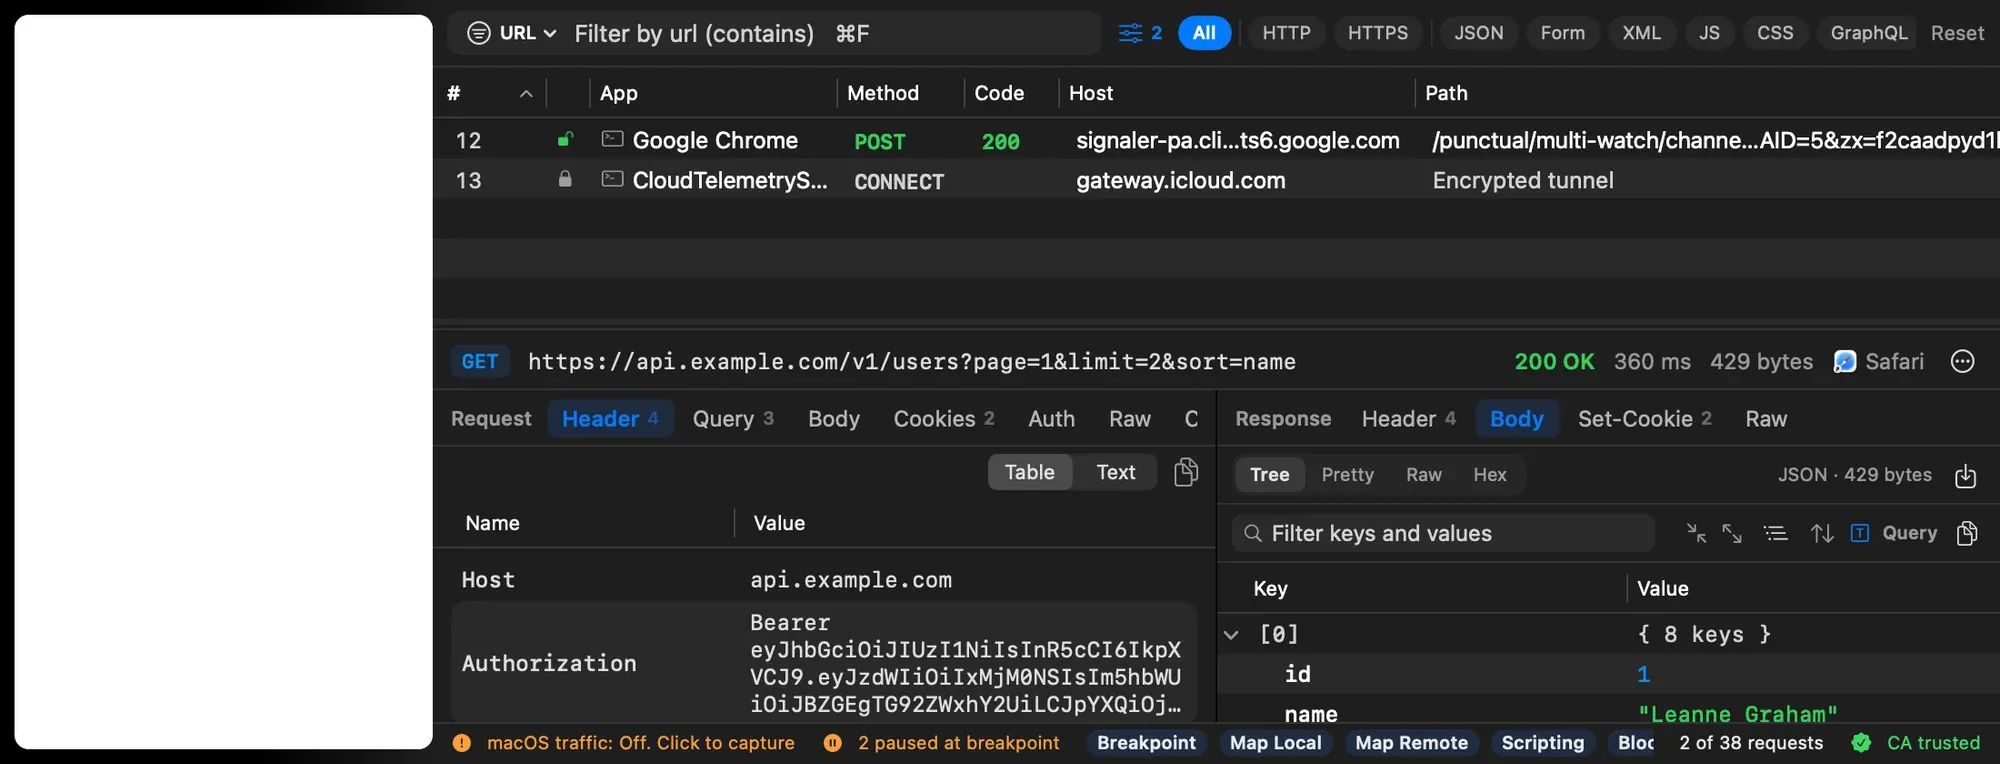2000x764 pixels.
Task: Toggle the HTTPS protocol filter
Action: 1378,33
